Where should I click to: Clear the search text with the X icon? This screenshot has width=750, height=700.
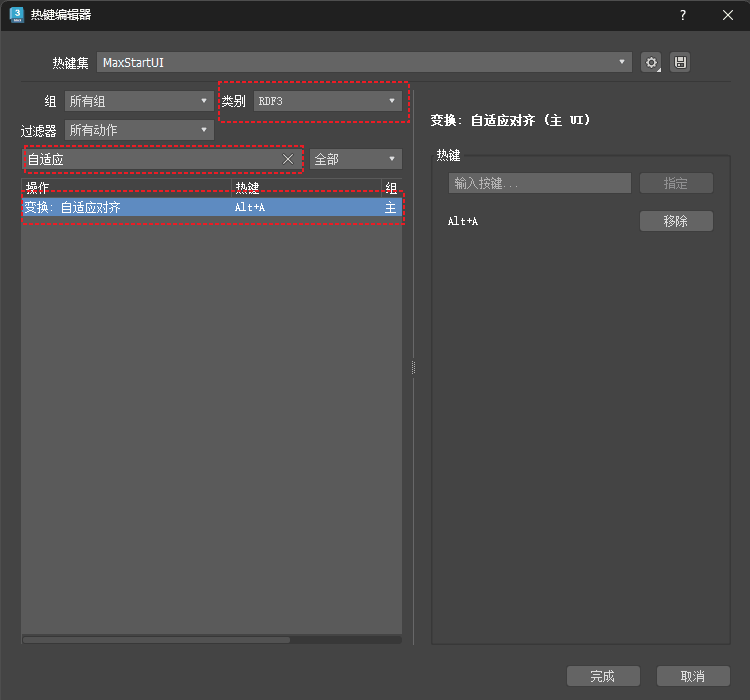[288, 159]
